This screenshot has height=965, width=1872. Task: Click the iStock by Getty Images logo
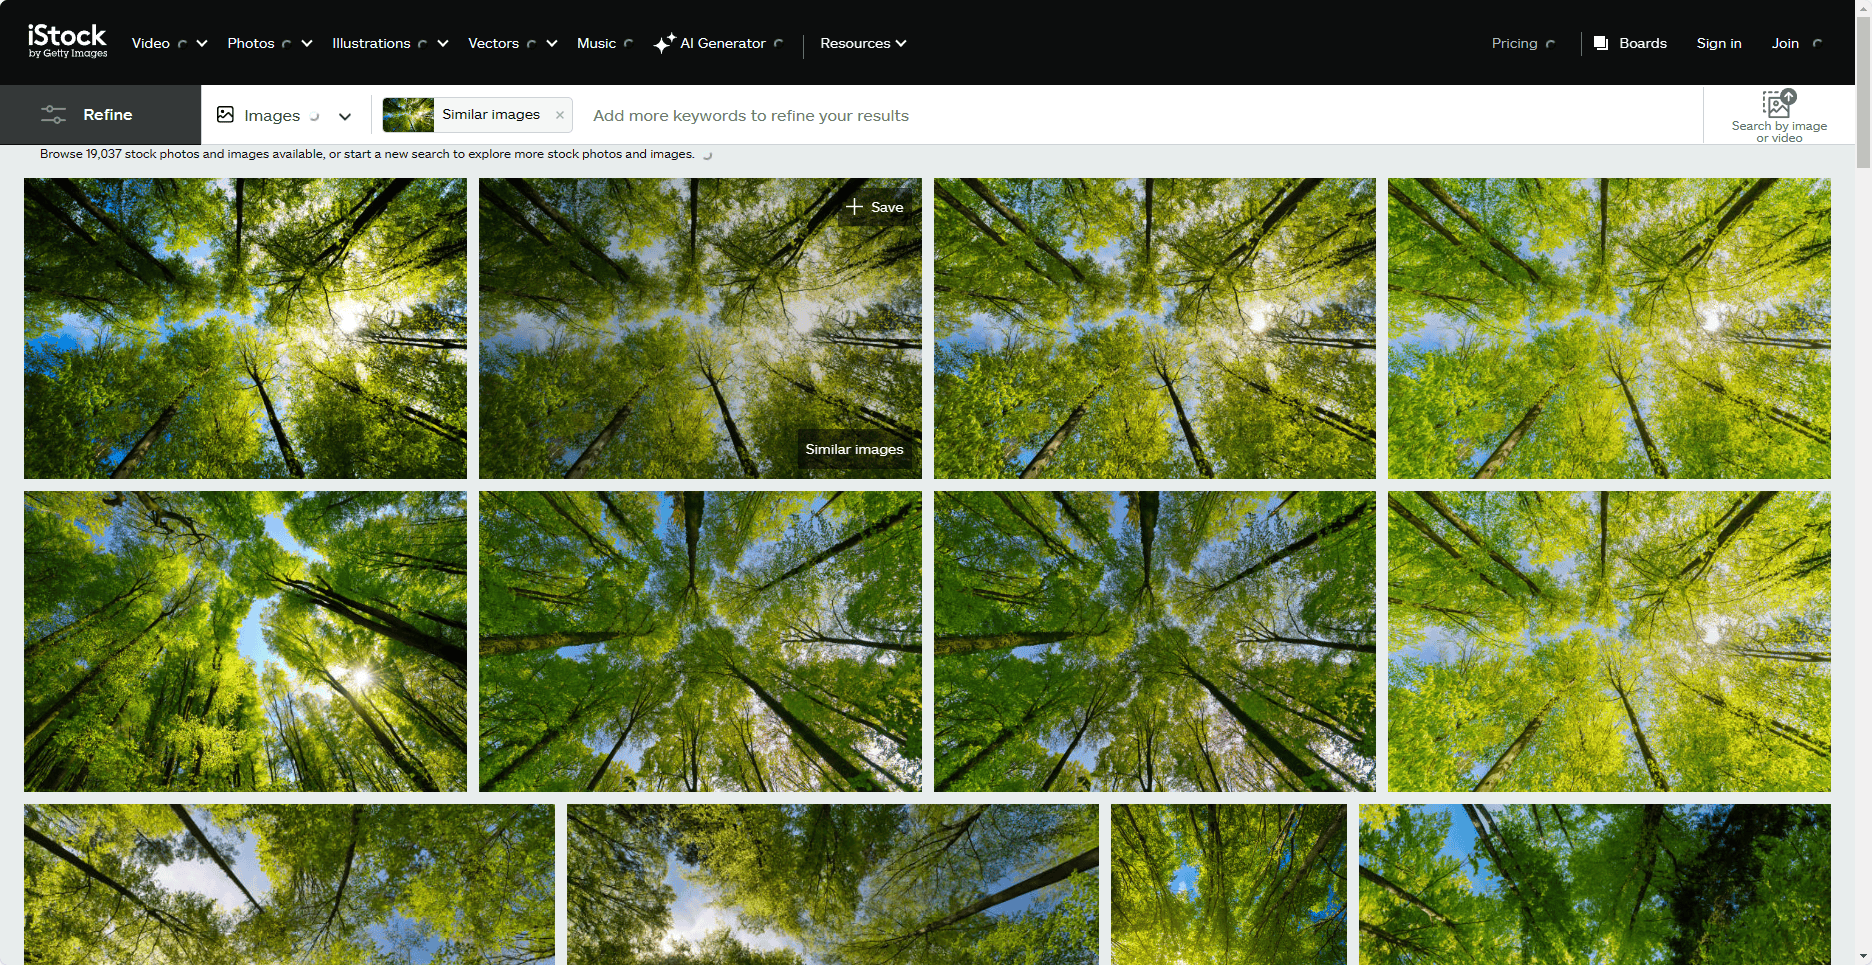(x=67, y=41)
